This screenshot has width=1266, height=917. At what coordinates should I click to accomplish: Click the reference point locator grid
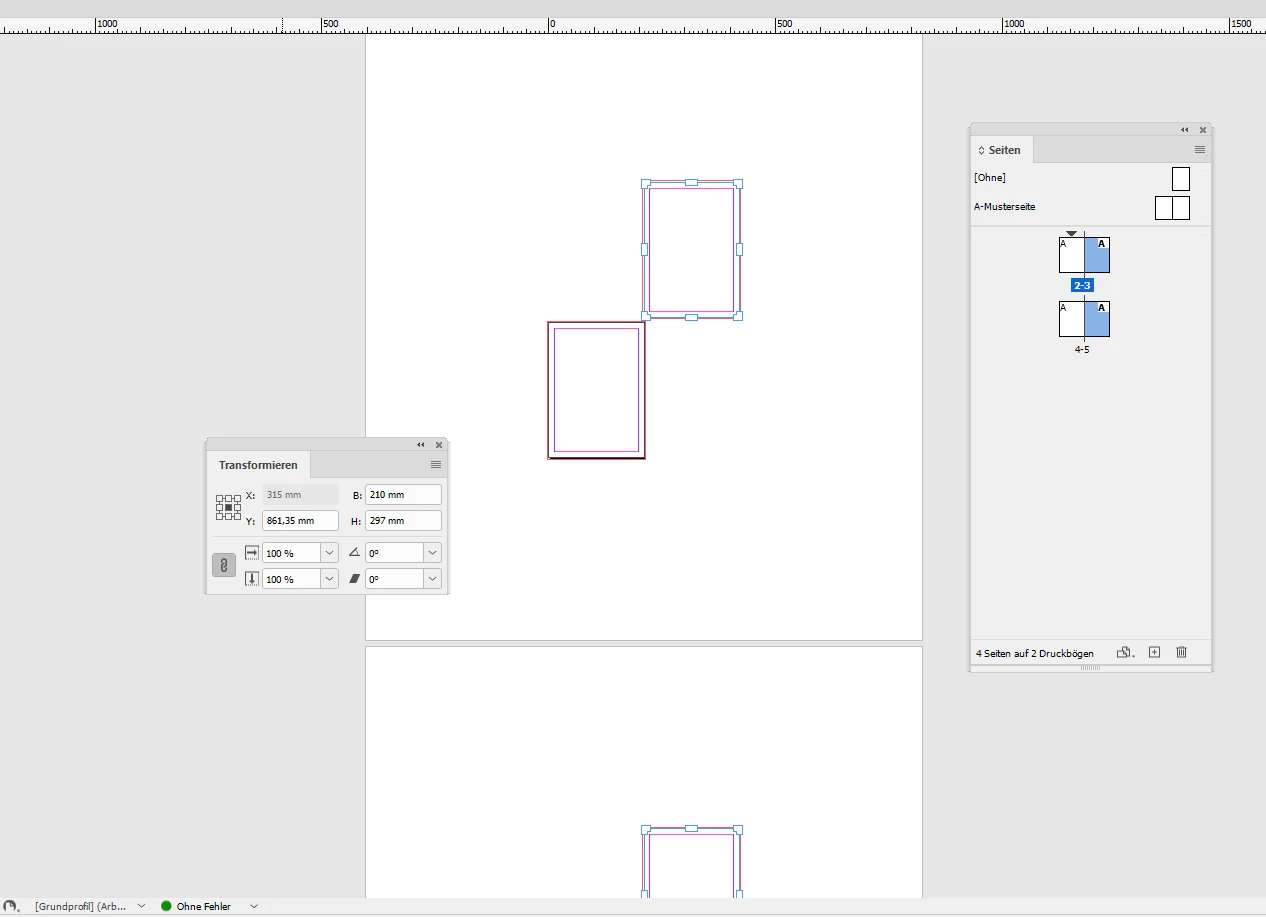[x=228, y=507]
